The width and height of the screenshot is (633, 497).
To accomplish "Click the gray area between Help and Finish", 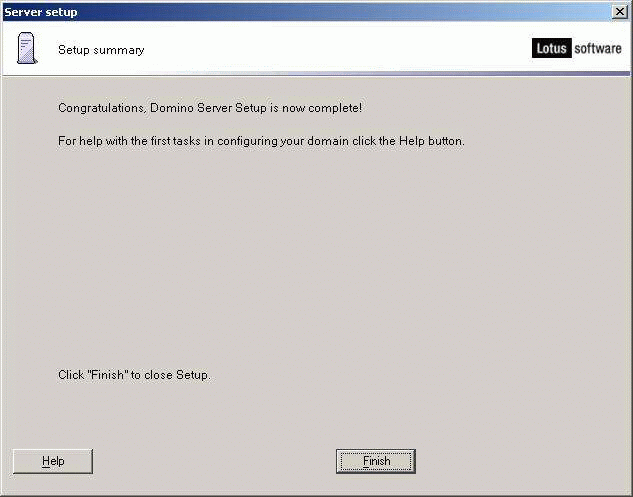I will pos(214,461).
